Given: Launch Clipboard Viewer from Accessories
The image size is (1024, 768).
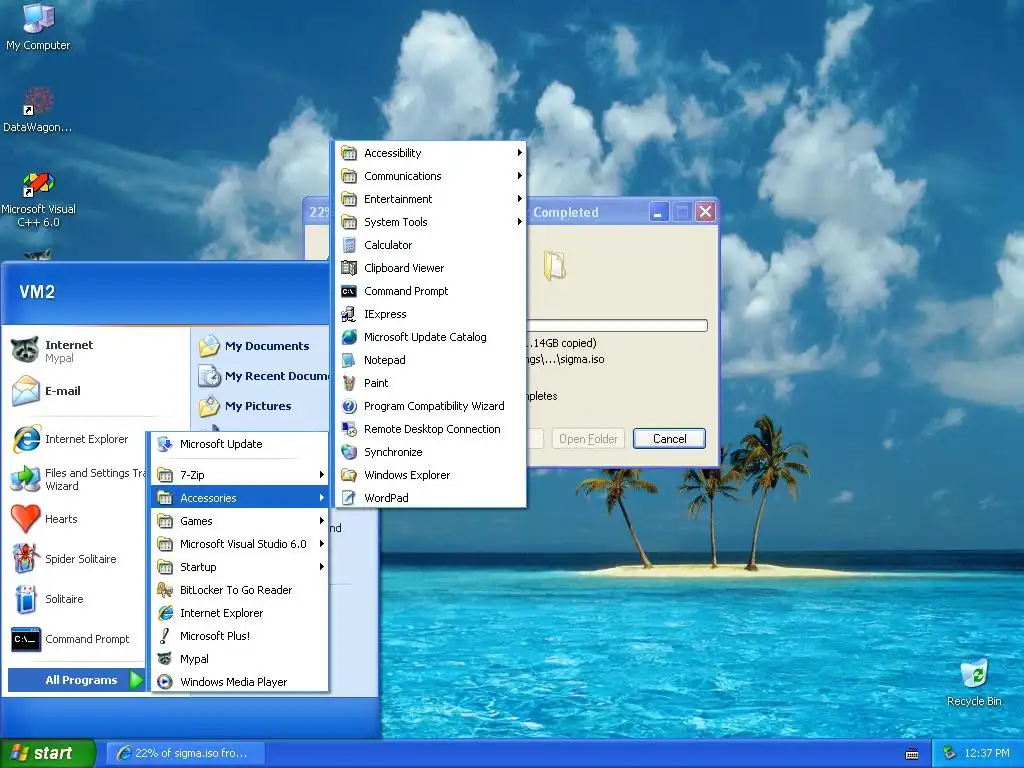Looking at the screenshot, I should click(431, 268).
